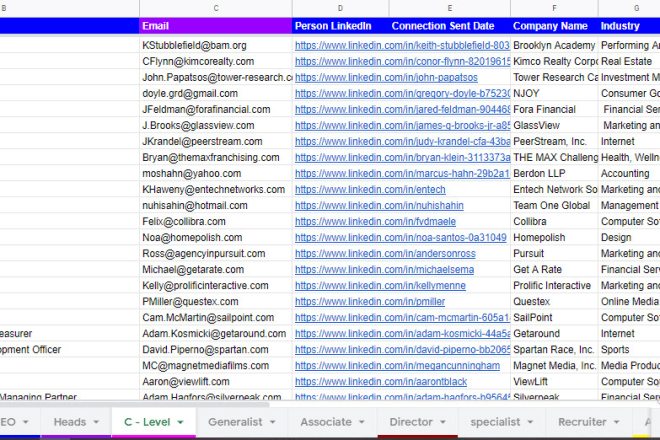Image resolution: width=660 pixels, height=440 pixels.
Task: Open cam-mcmartin LinkedIn link
Action: pyautogui.click(x=402, y=317)
